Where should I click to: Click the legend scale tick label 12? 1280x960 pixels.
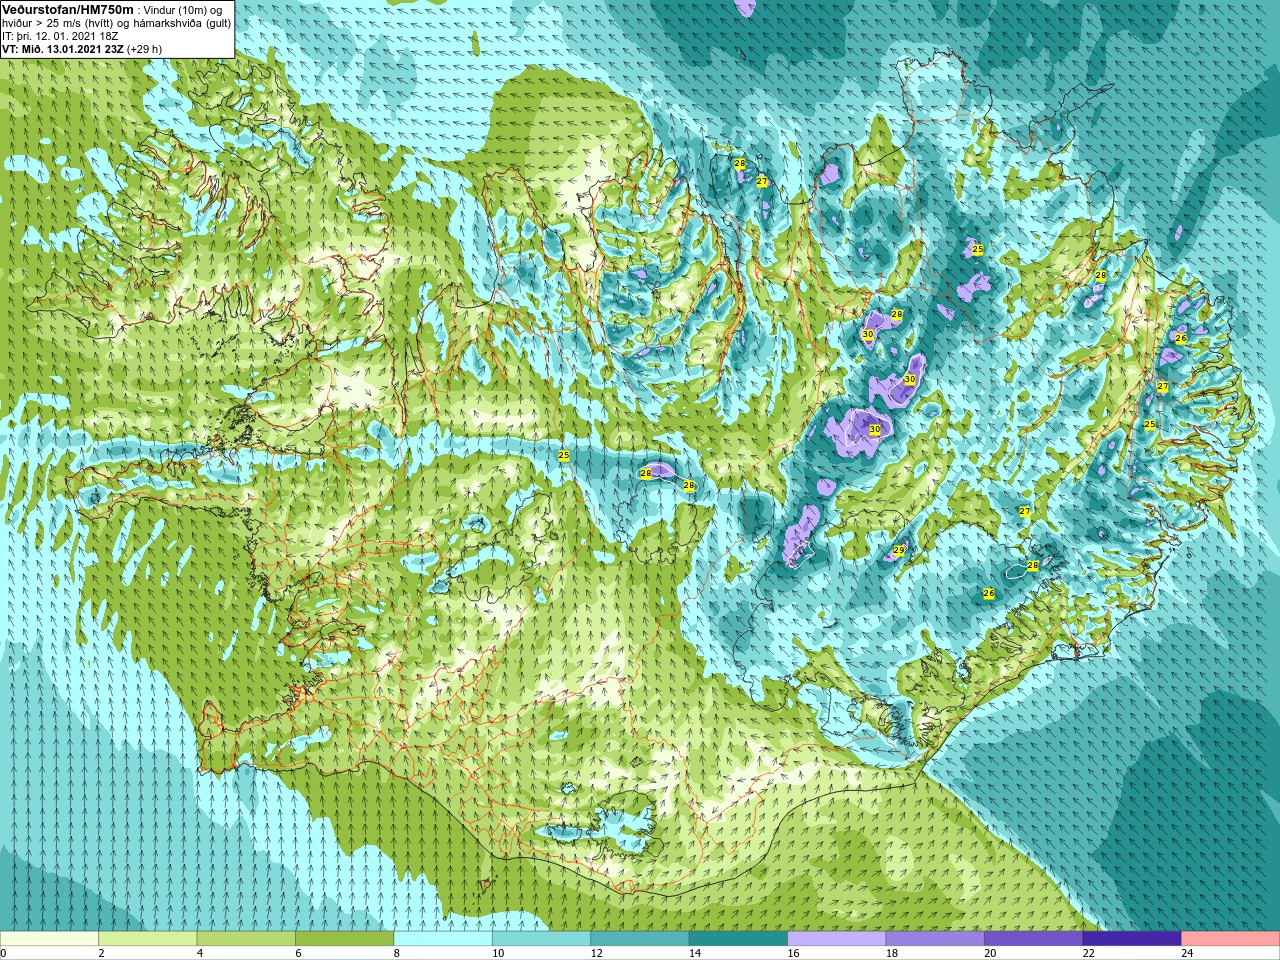pyautogui.click(x=596, y=953)
